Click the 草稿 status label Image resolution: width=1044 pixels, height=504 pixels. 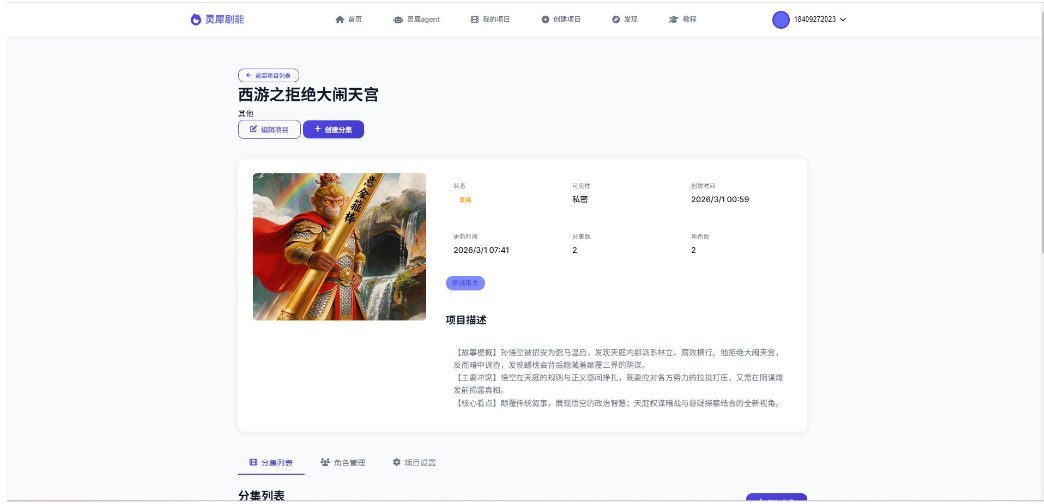(x=465, y=200)
